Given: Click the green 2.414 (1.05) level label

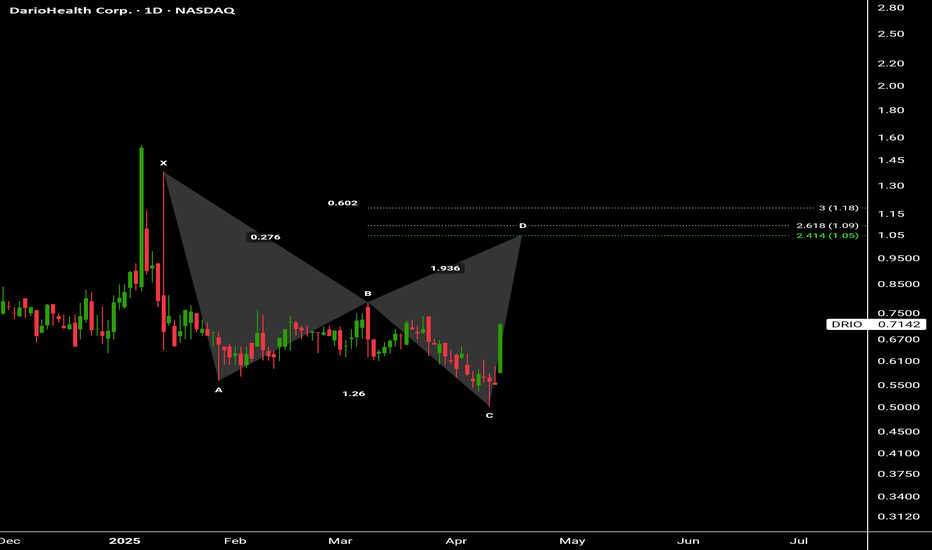Looking at the screenshot, I should pyautogui.click(x=827, y=235).
